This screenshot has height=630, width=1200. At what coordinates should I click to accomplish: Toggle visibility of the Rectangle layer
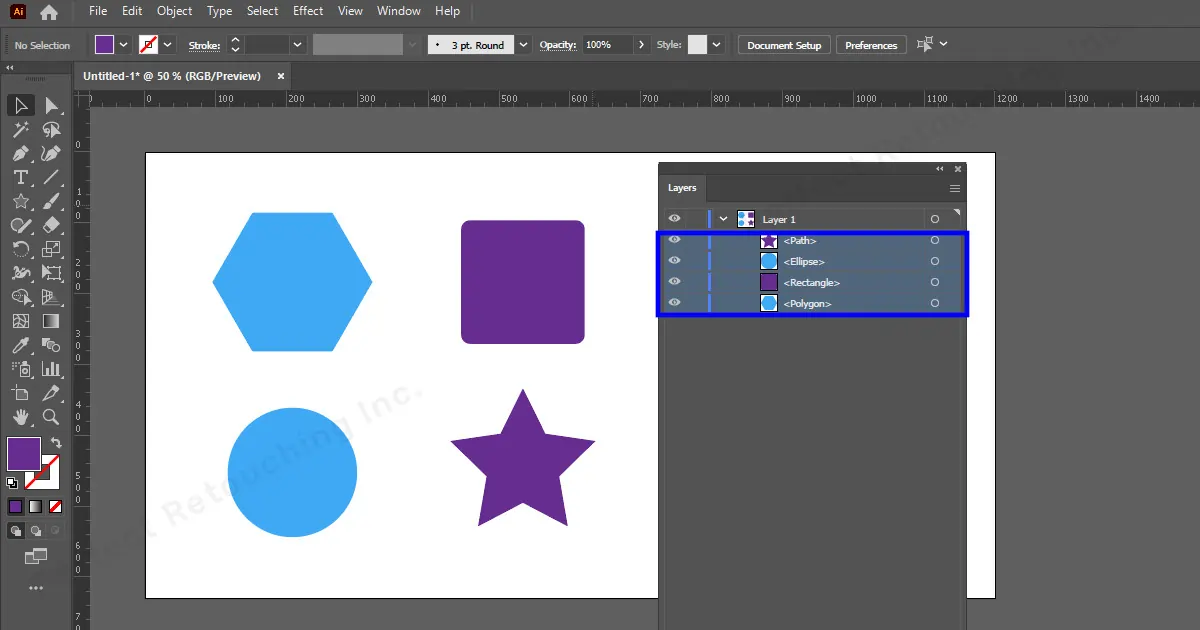pos(674,282)
